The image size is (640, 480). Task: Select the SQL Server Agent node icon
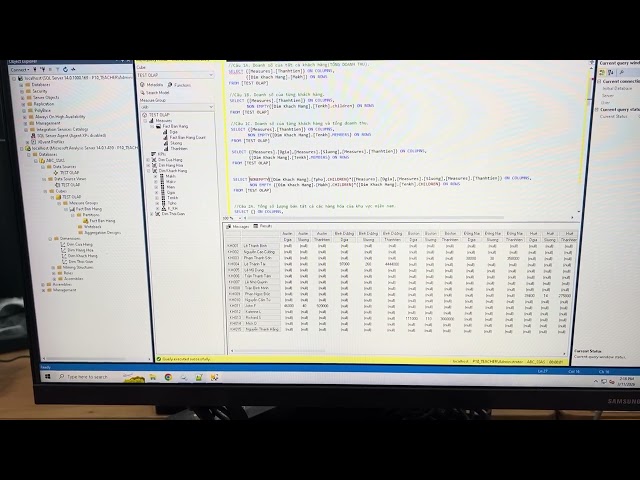(34, 136)
